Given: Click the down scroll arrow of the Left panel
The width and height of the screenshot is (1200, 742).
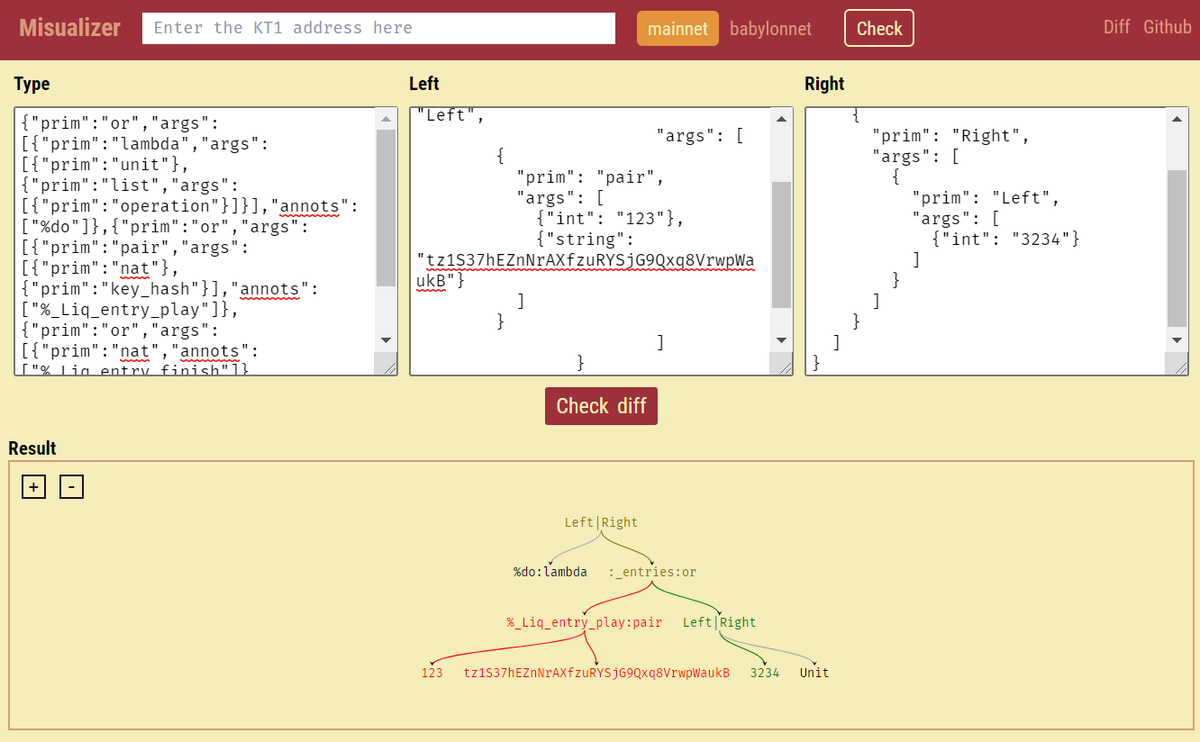Looking at the screenshot, I should tap(781, 340).
